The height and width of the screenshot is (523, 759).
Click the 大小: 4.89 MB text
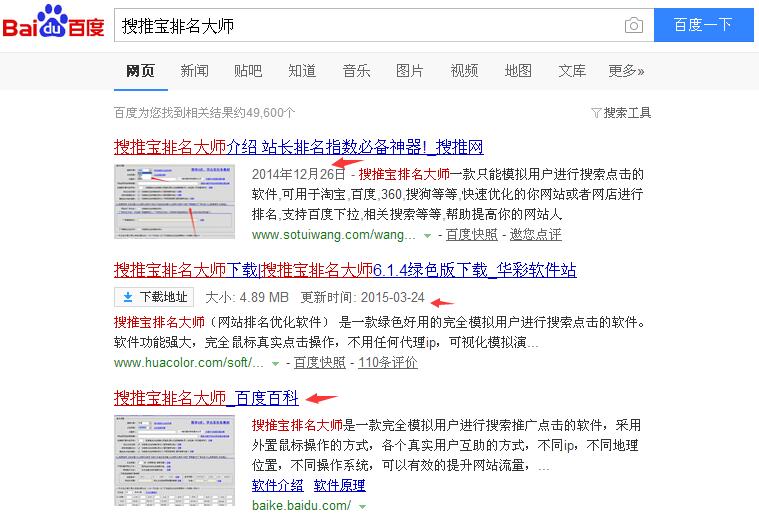point(247,297)
